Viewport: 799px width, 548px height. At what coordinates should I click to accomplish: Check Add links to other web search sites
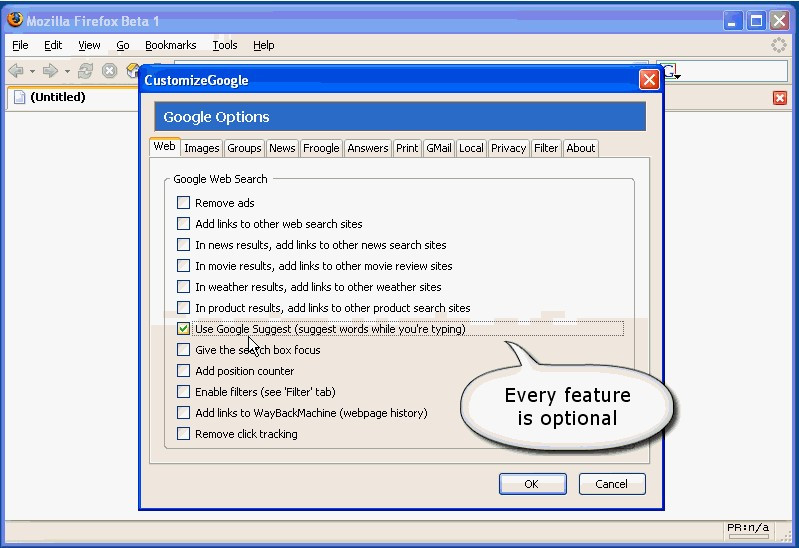183,224
